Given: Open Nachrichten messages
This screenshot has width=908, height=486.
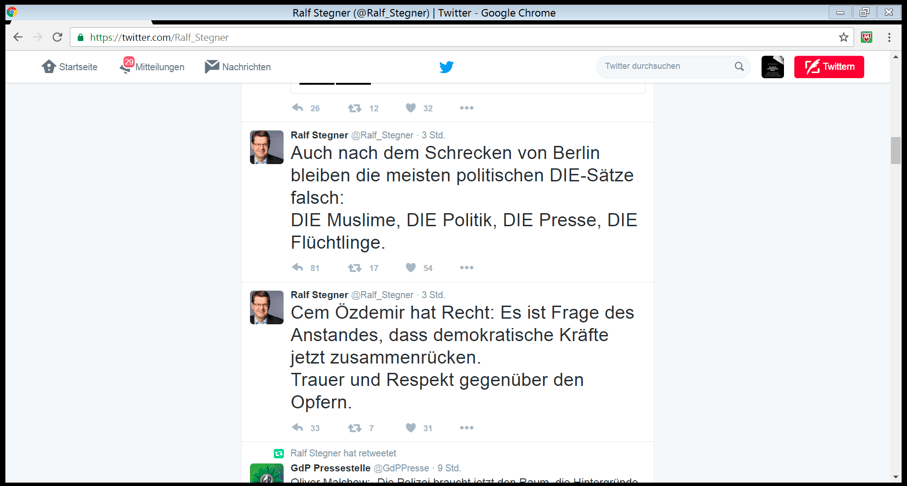Looking at the screenshot, I should coord(238,67).
